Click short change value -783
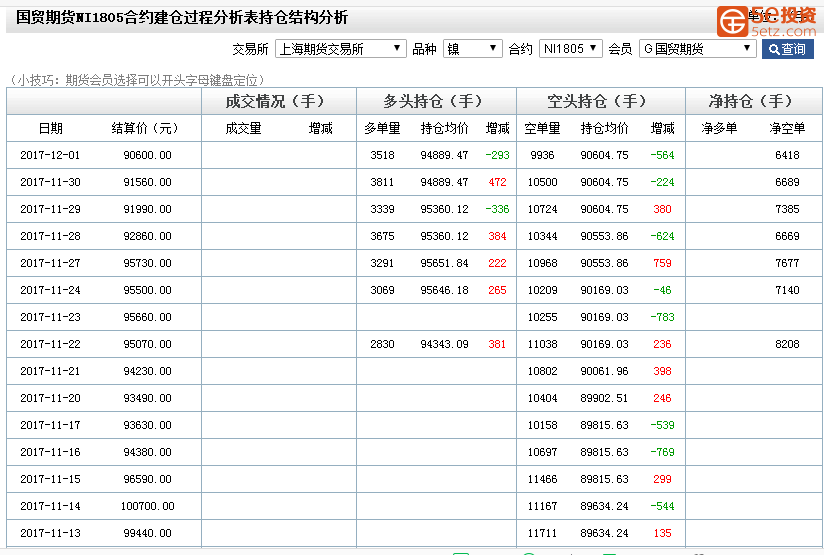 click(x=663, y=317)
